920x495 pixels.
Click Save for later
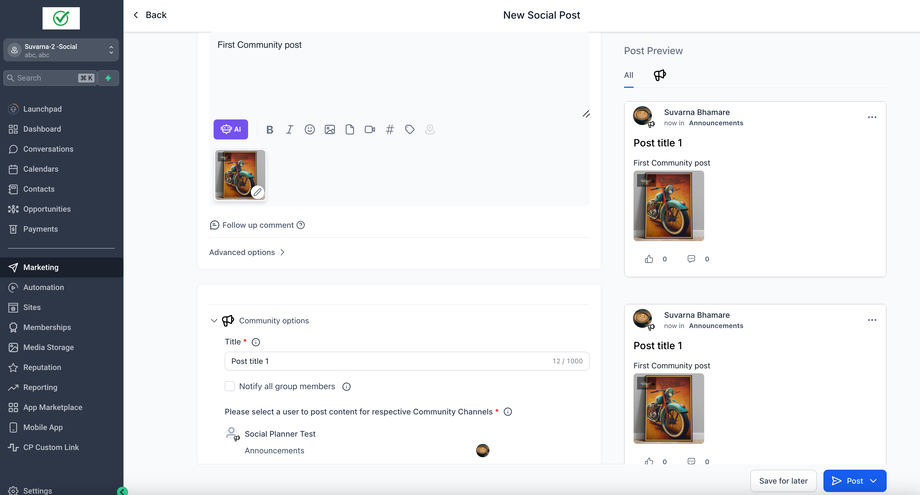pyautogui.click(x=783, y=481)
